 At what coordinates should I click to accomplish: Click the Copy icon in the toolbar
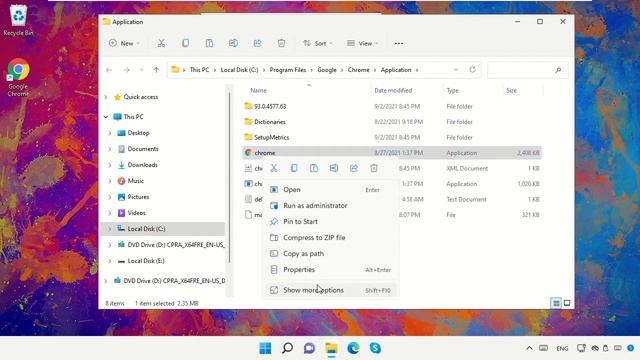(185, 43)
